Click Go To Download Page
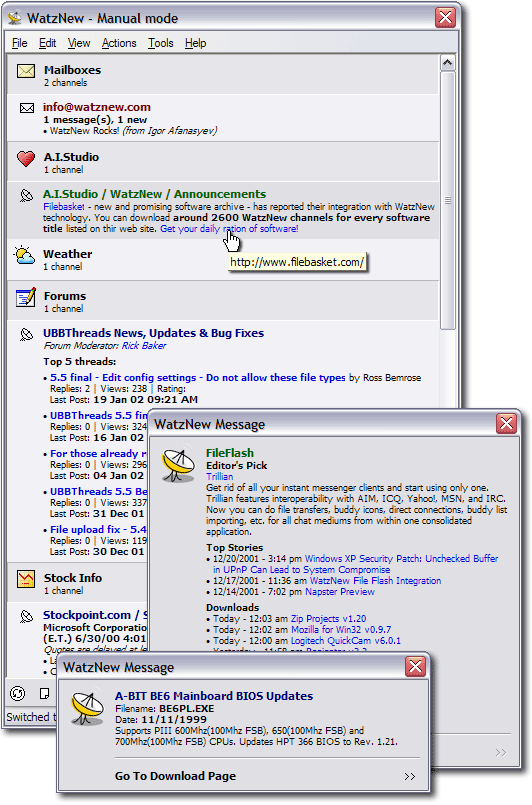 tap(176, 776)
